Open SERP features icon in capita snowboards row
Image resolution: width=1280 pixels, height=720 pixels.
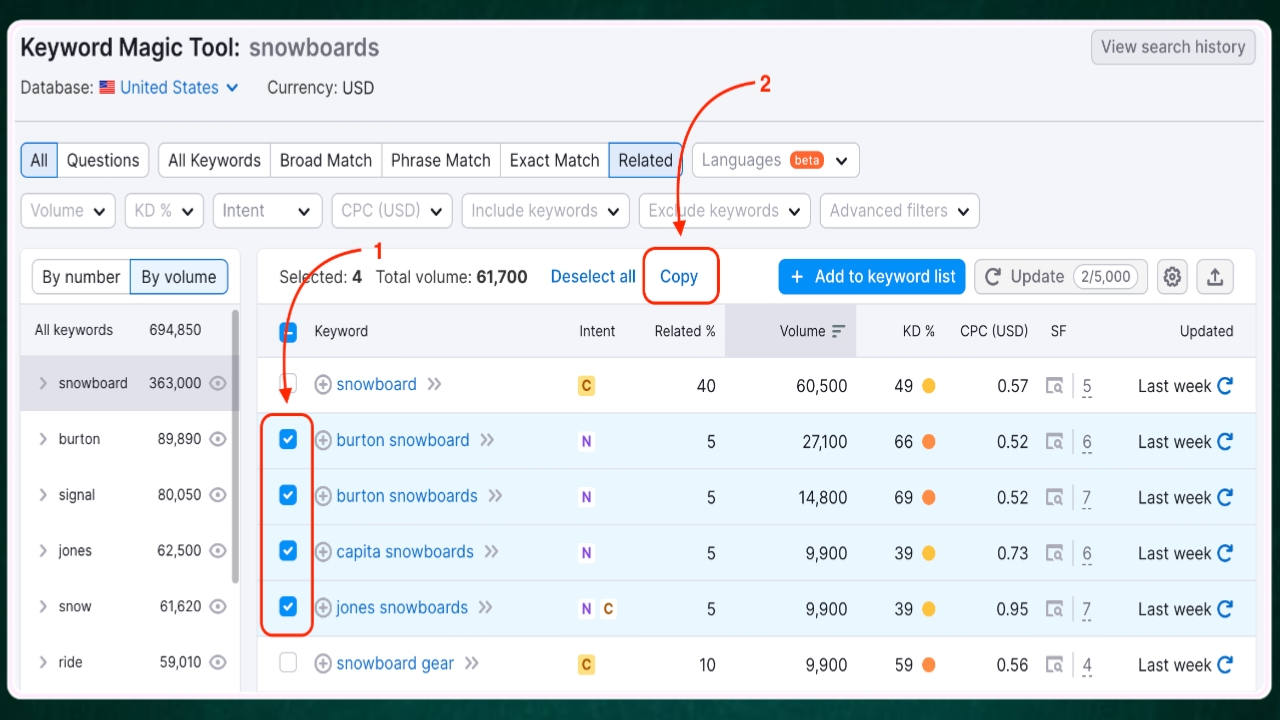pos(1054,553)
